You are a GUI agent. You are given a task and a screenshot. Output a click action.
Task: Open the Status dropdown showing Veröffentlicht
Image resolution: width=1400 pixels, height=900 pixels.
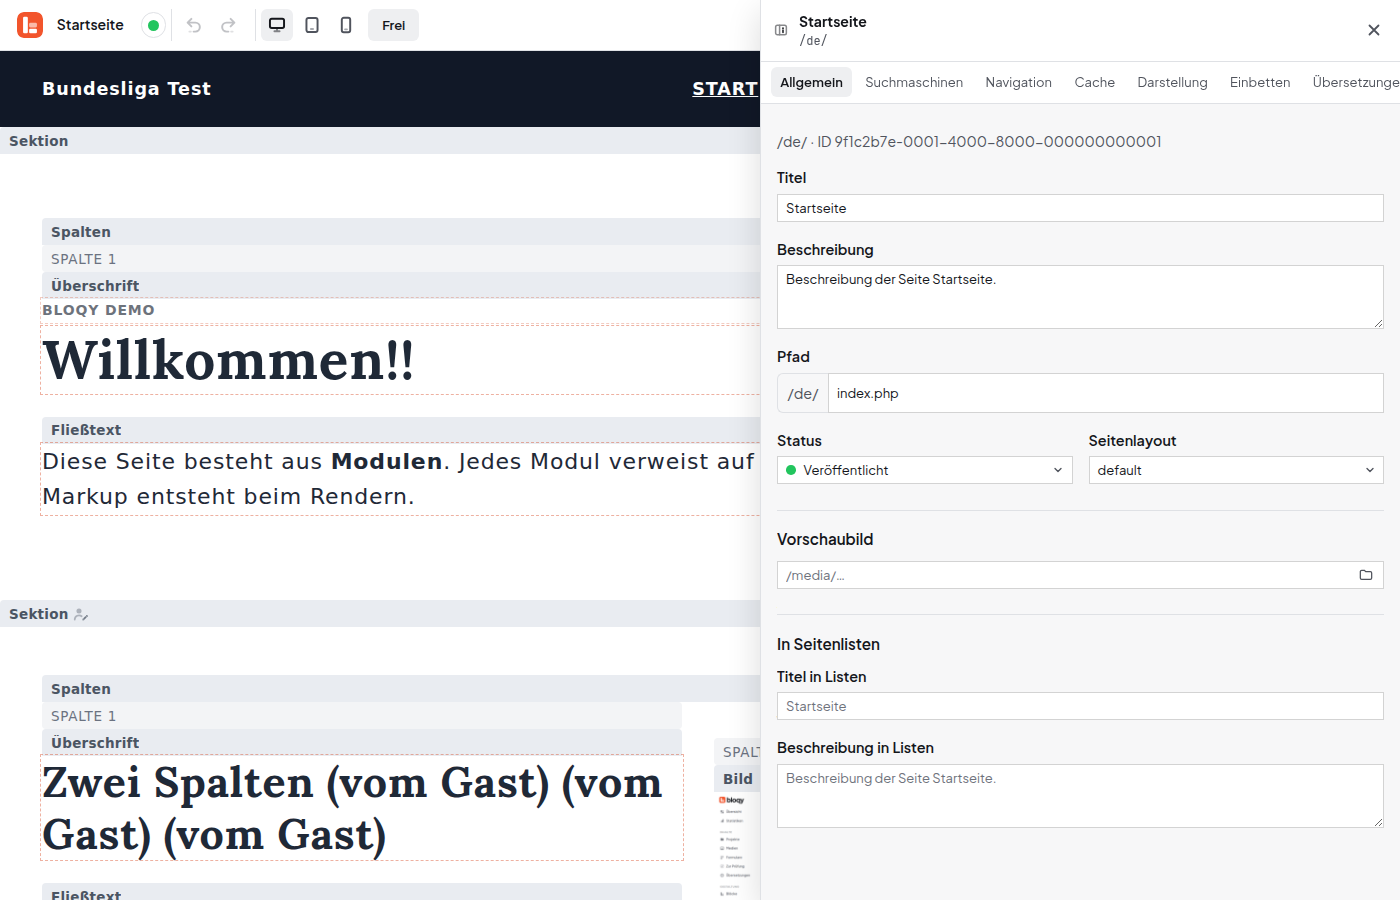coord(925,470)
